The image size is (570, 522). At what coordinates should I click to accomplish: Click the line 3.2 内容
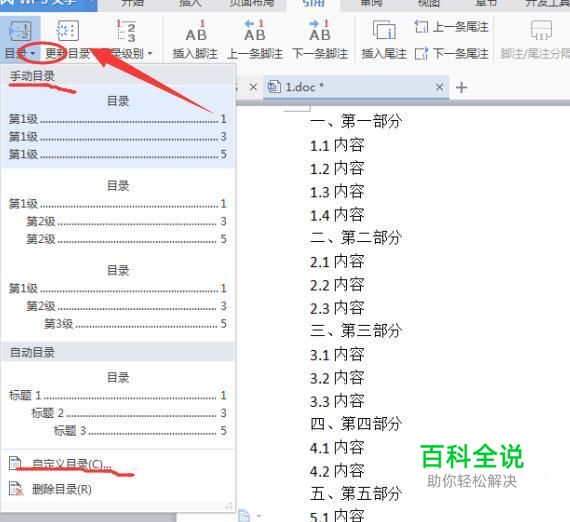[337, 378]
